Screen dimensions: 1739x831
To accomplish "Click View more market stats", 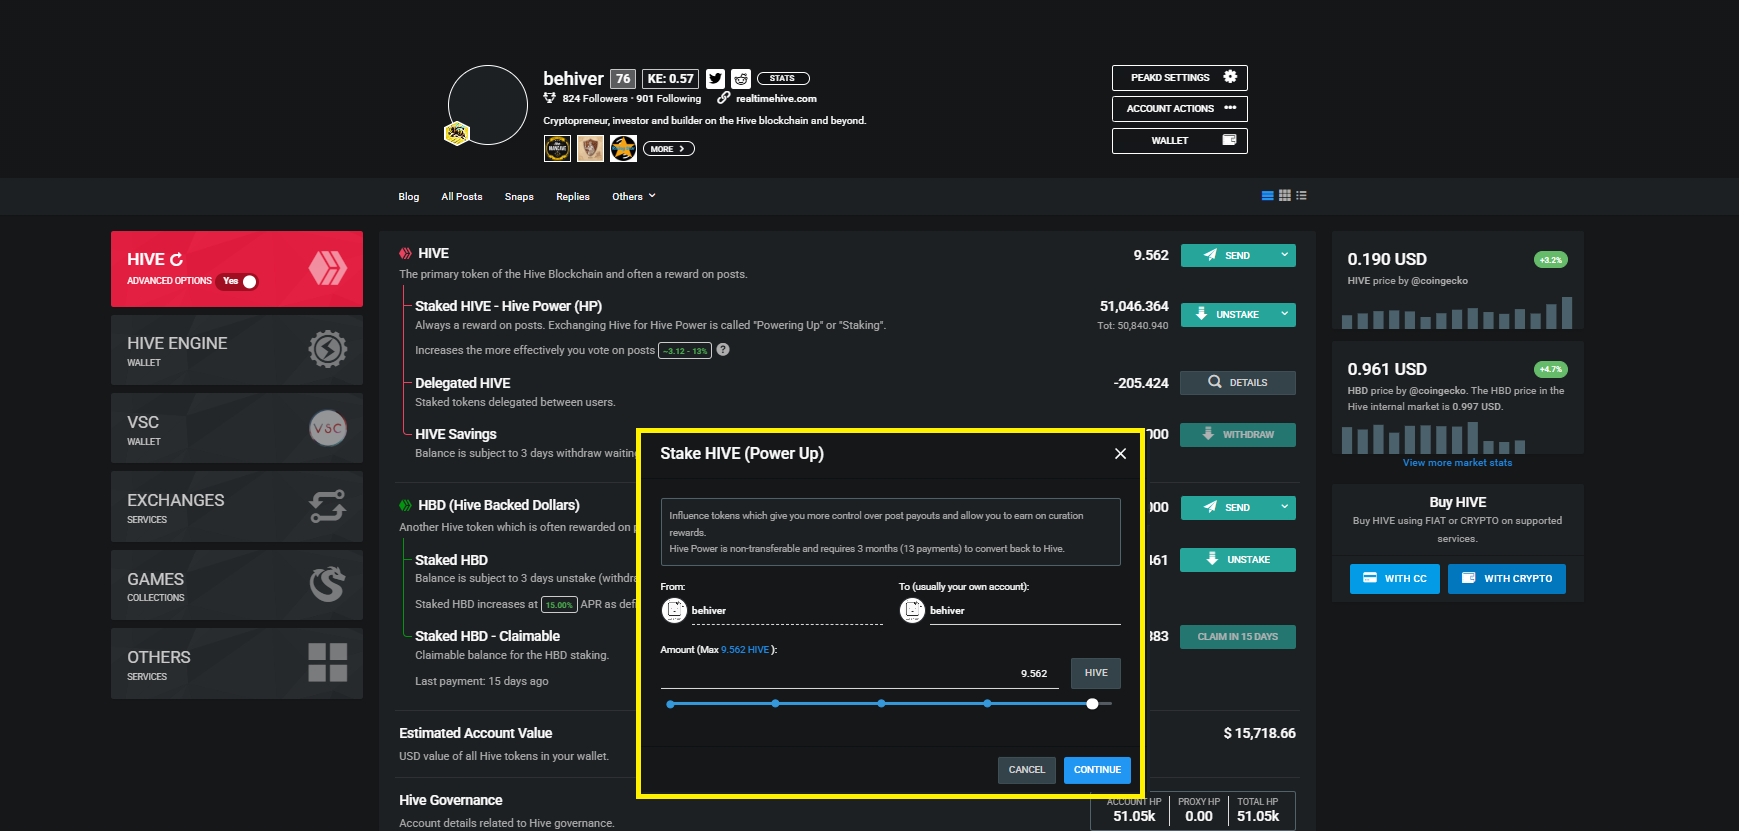I will (x=1457, y=463).
